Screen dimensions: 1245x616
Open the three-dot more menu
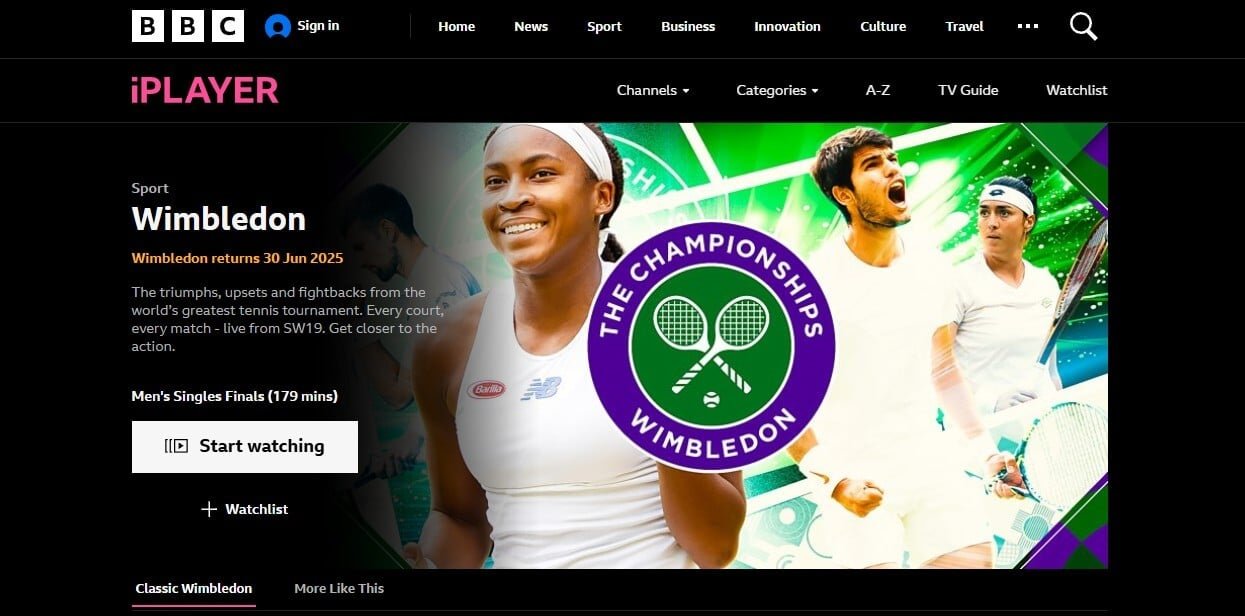click(x=1028, y=26)
